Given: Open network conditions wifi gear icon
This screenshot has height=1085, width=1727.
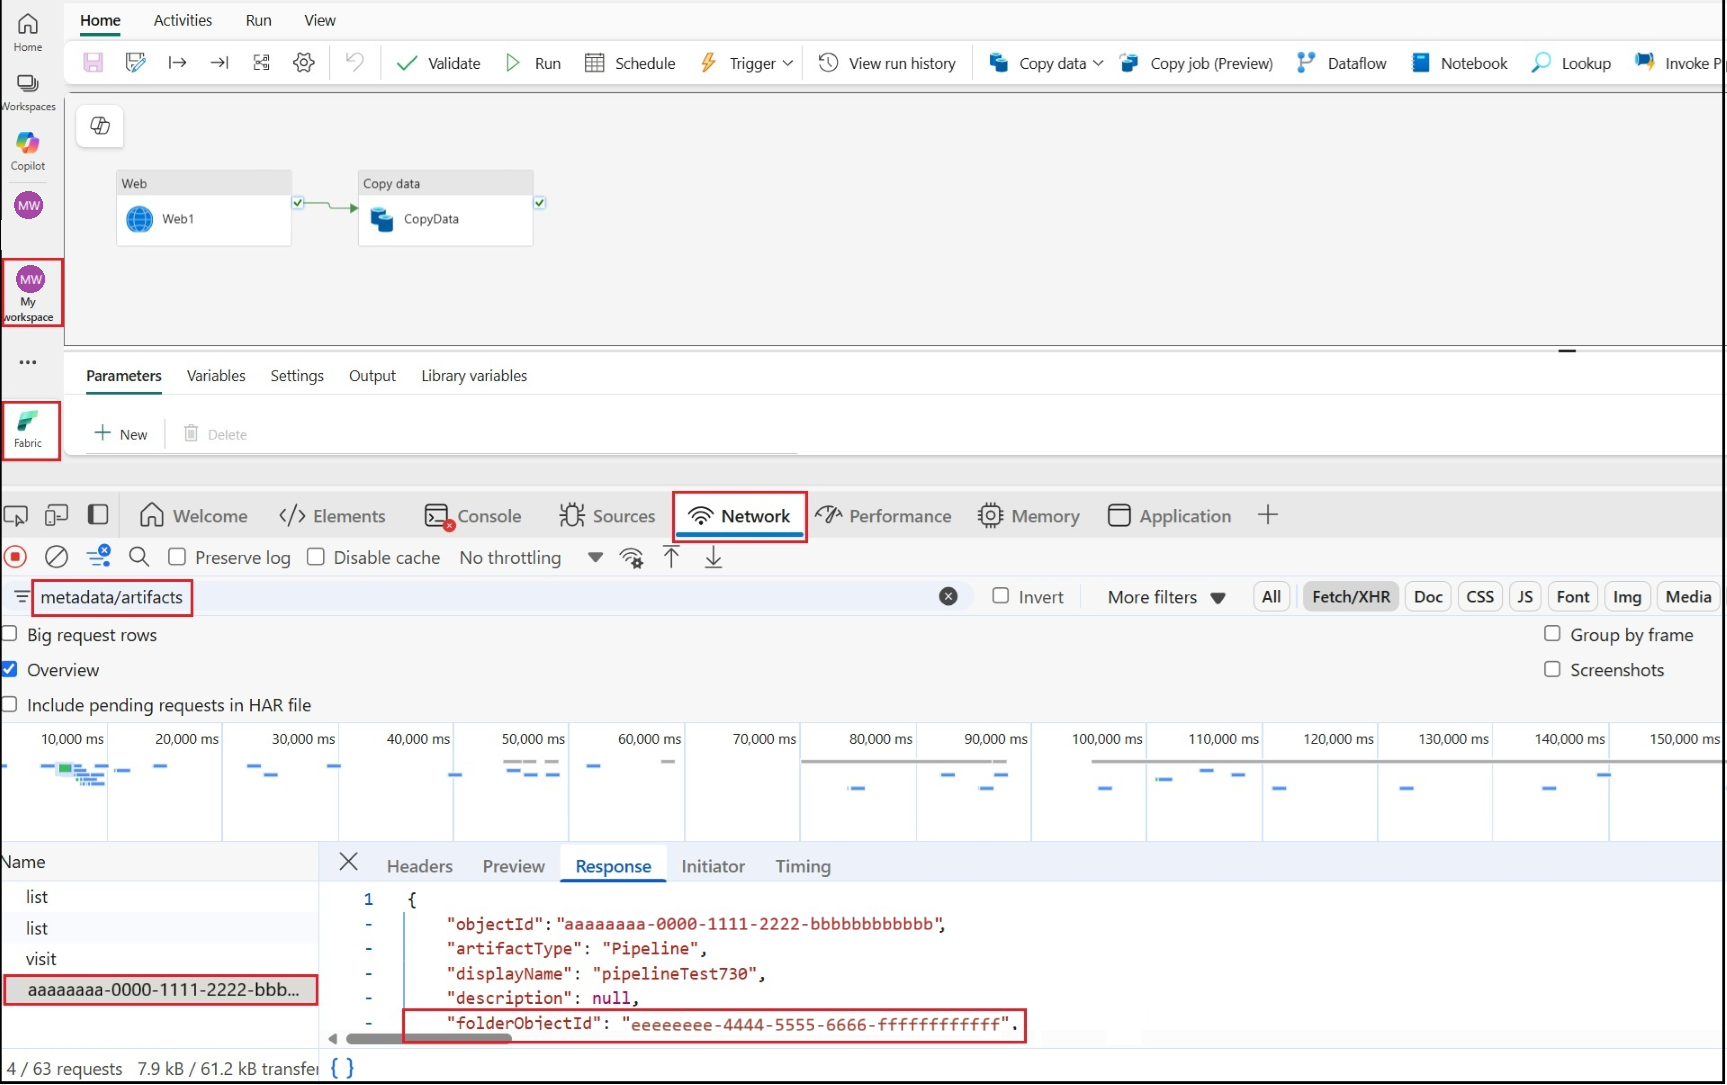Looking at the screenshot, I should click(x=631, y=558).
